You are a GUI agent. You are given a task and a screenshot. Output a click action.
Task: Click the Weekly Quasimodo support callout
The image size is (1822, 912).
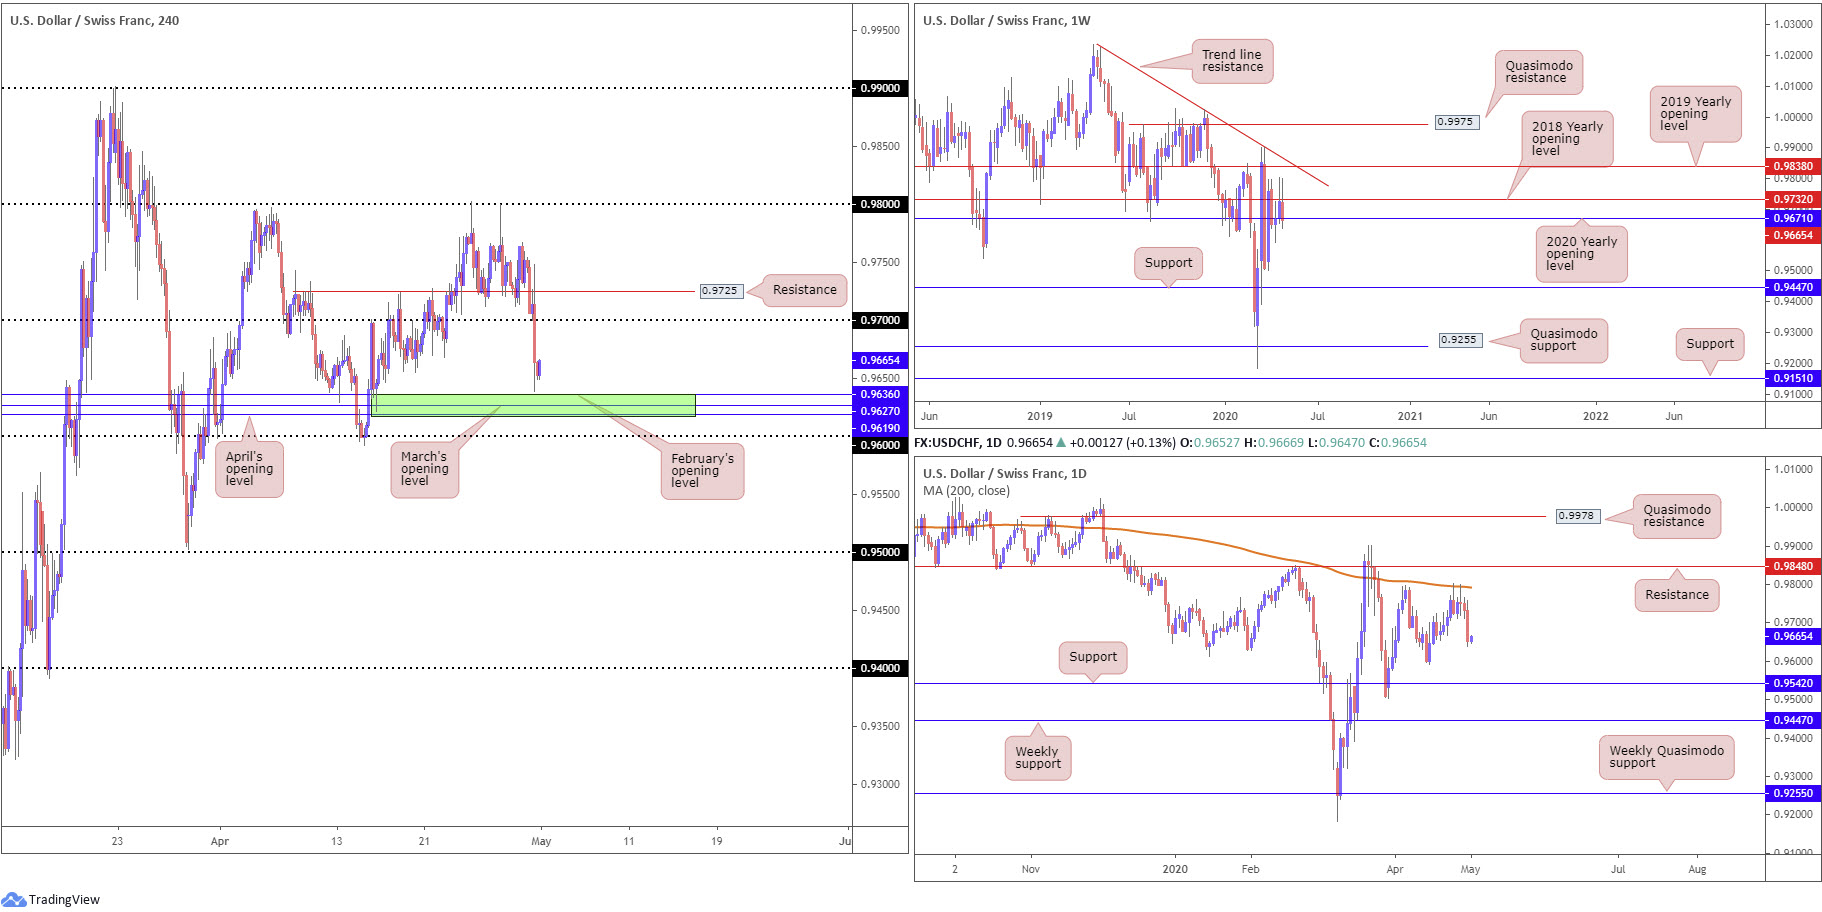coord(1666,757)
